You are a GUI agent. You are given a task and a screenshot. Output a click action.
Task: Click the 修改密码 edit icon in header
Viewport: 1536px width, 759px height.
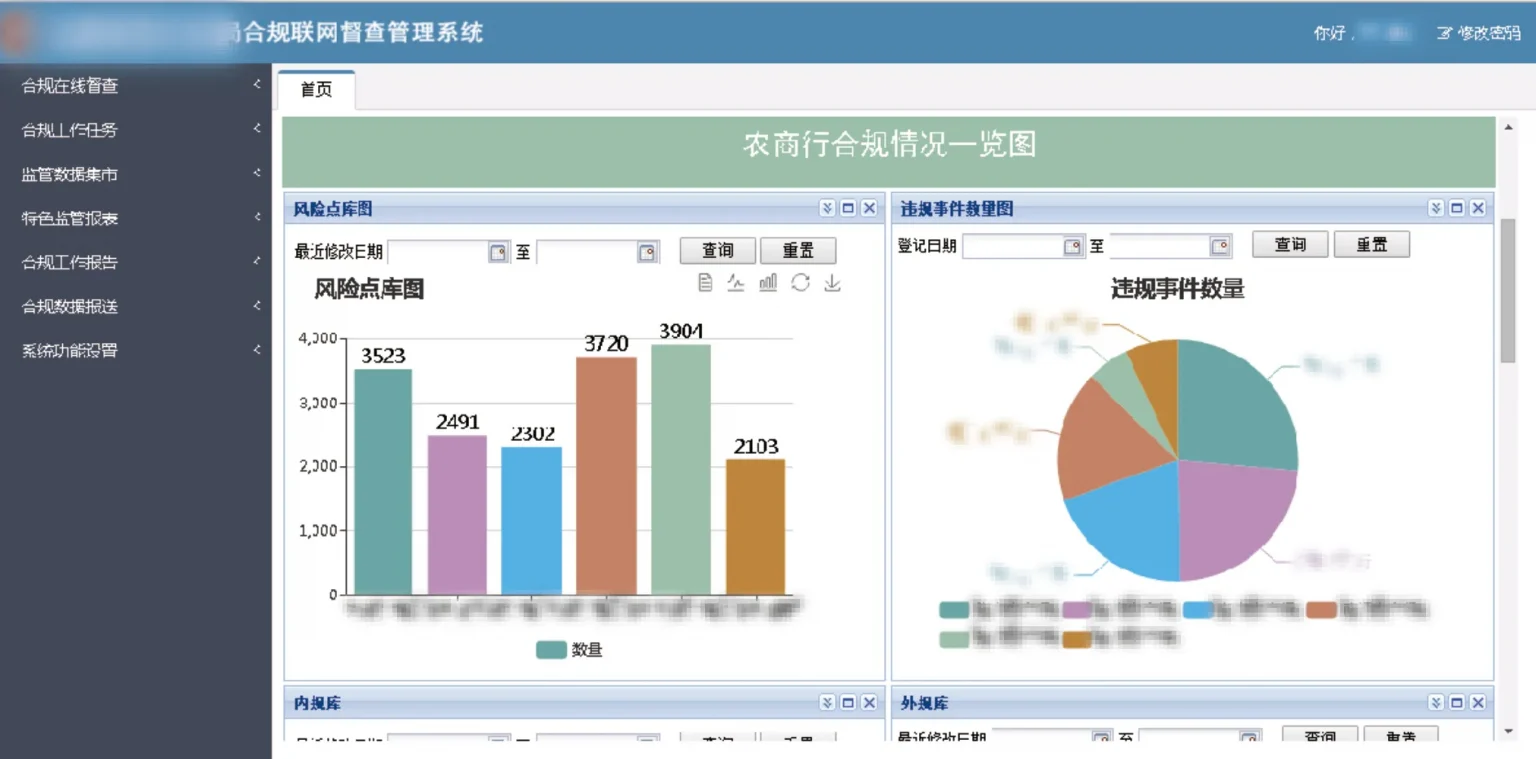(x=1444, y=33)
